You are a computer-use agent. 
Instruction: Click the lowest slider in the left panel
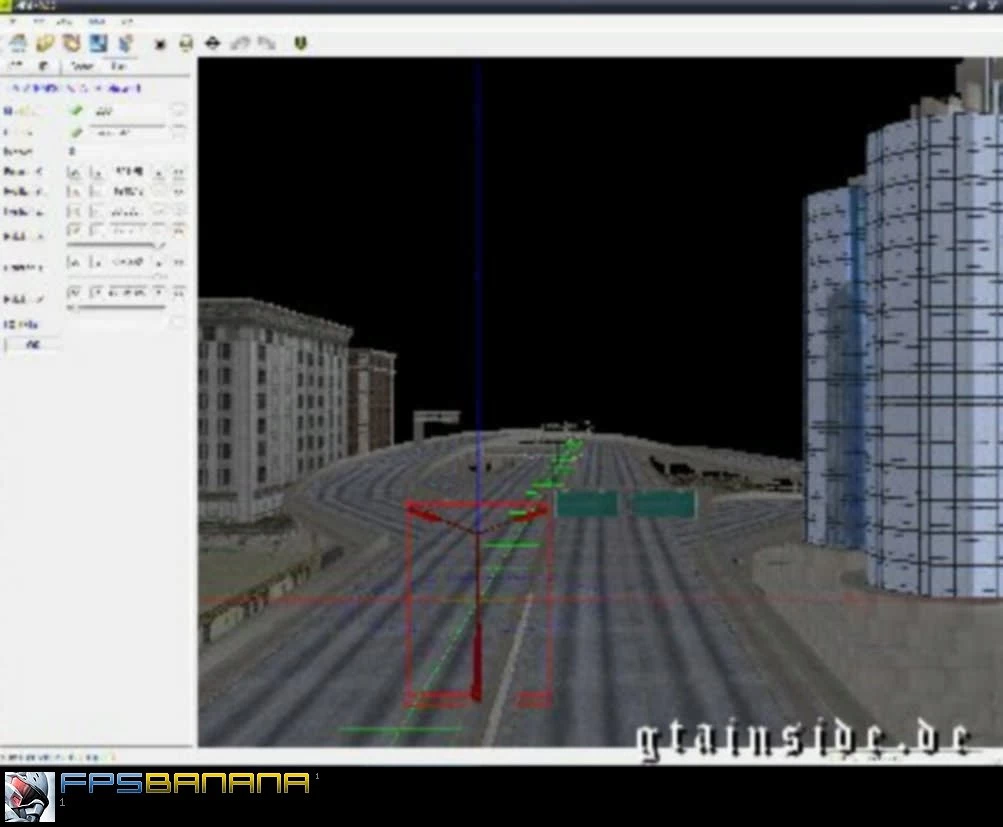[x=116, y=308]
